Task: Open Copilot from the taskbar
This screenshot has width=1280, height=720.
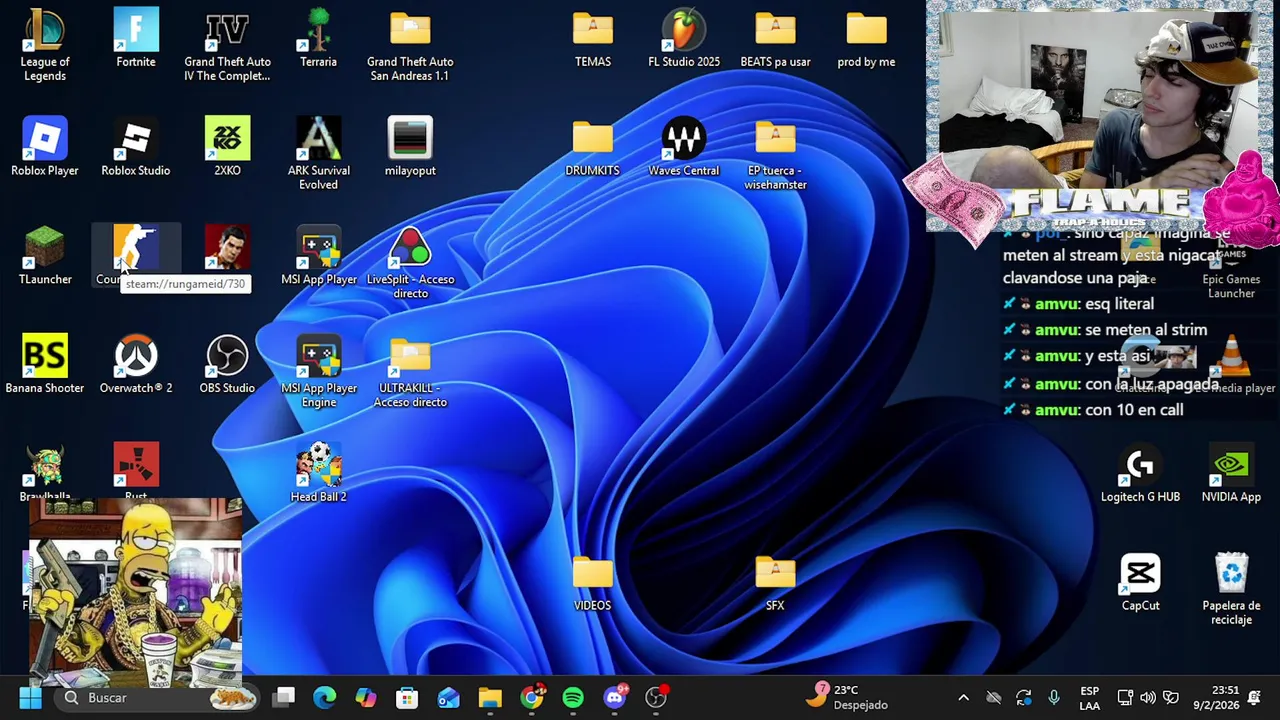Action: (366, 697)
